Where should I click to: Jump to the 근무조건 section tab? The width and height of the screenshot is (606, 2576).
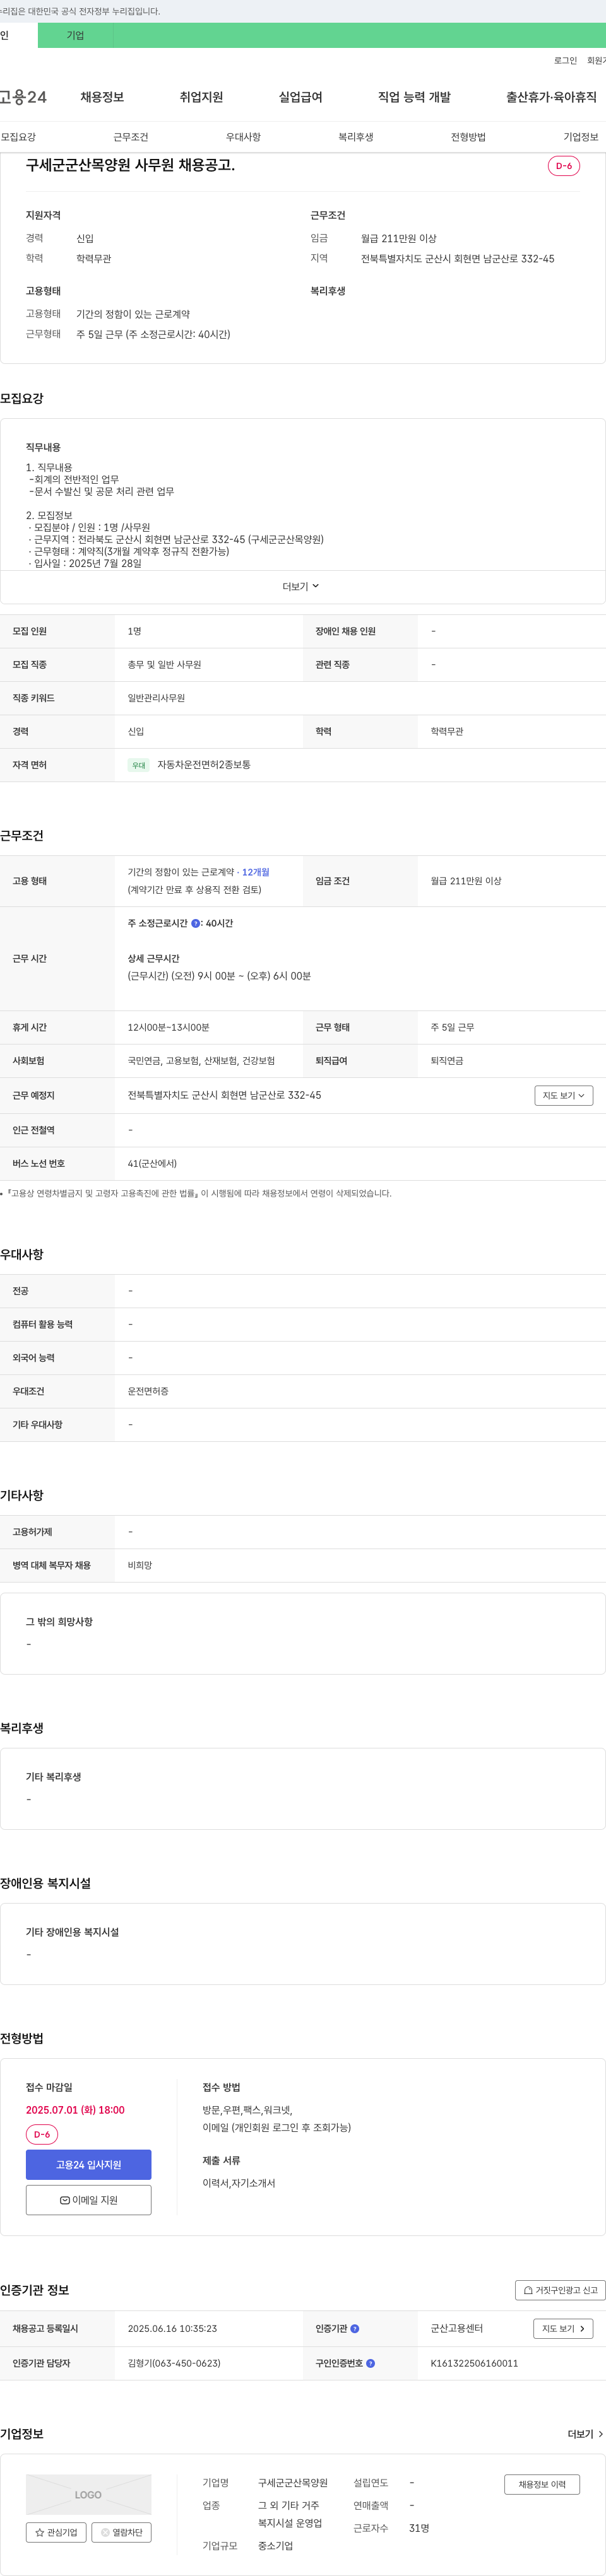click(x=130, y=137)
